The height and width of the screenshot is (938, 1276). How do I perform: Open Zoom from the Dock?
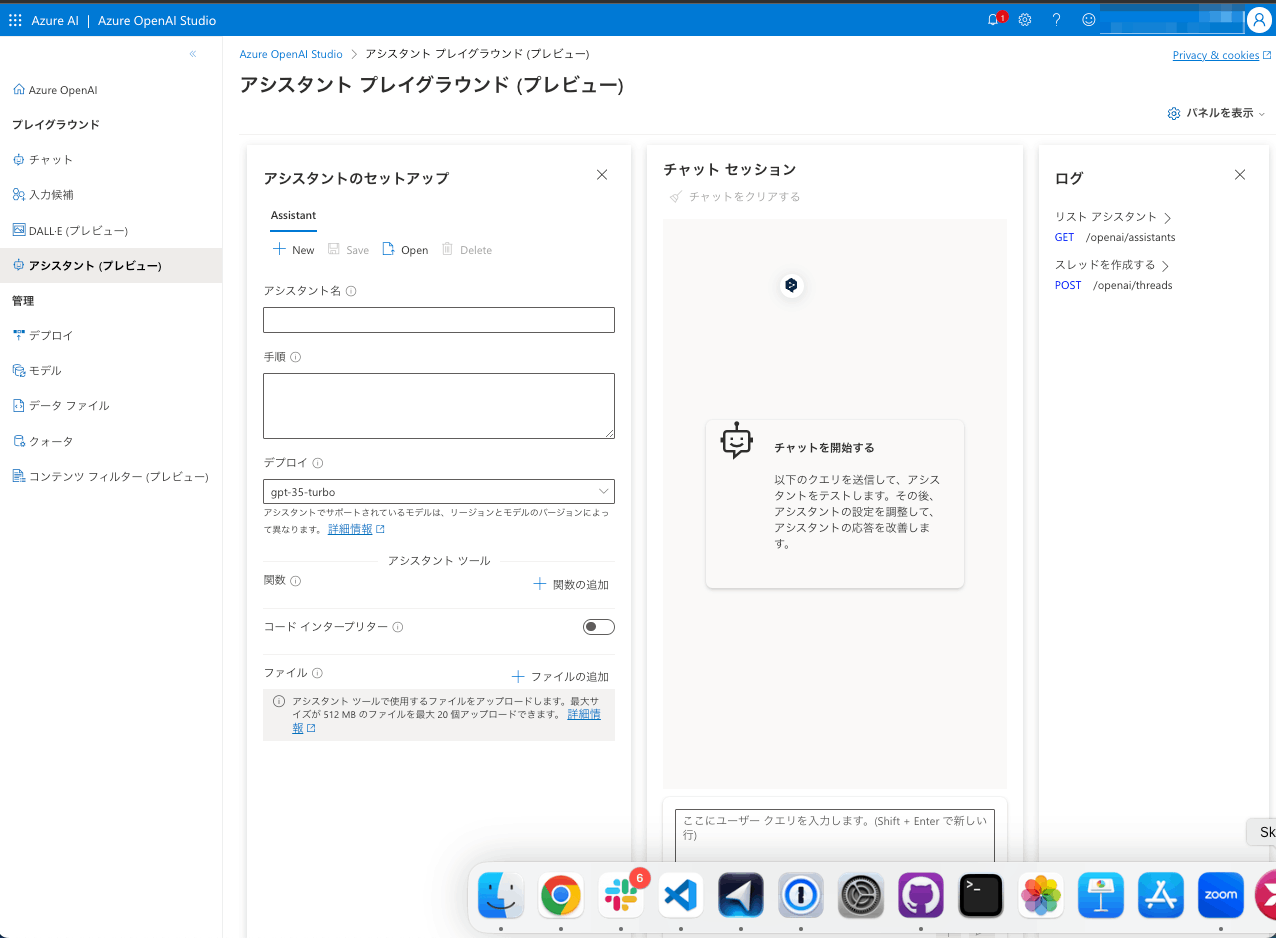point(1221,895)
